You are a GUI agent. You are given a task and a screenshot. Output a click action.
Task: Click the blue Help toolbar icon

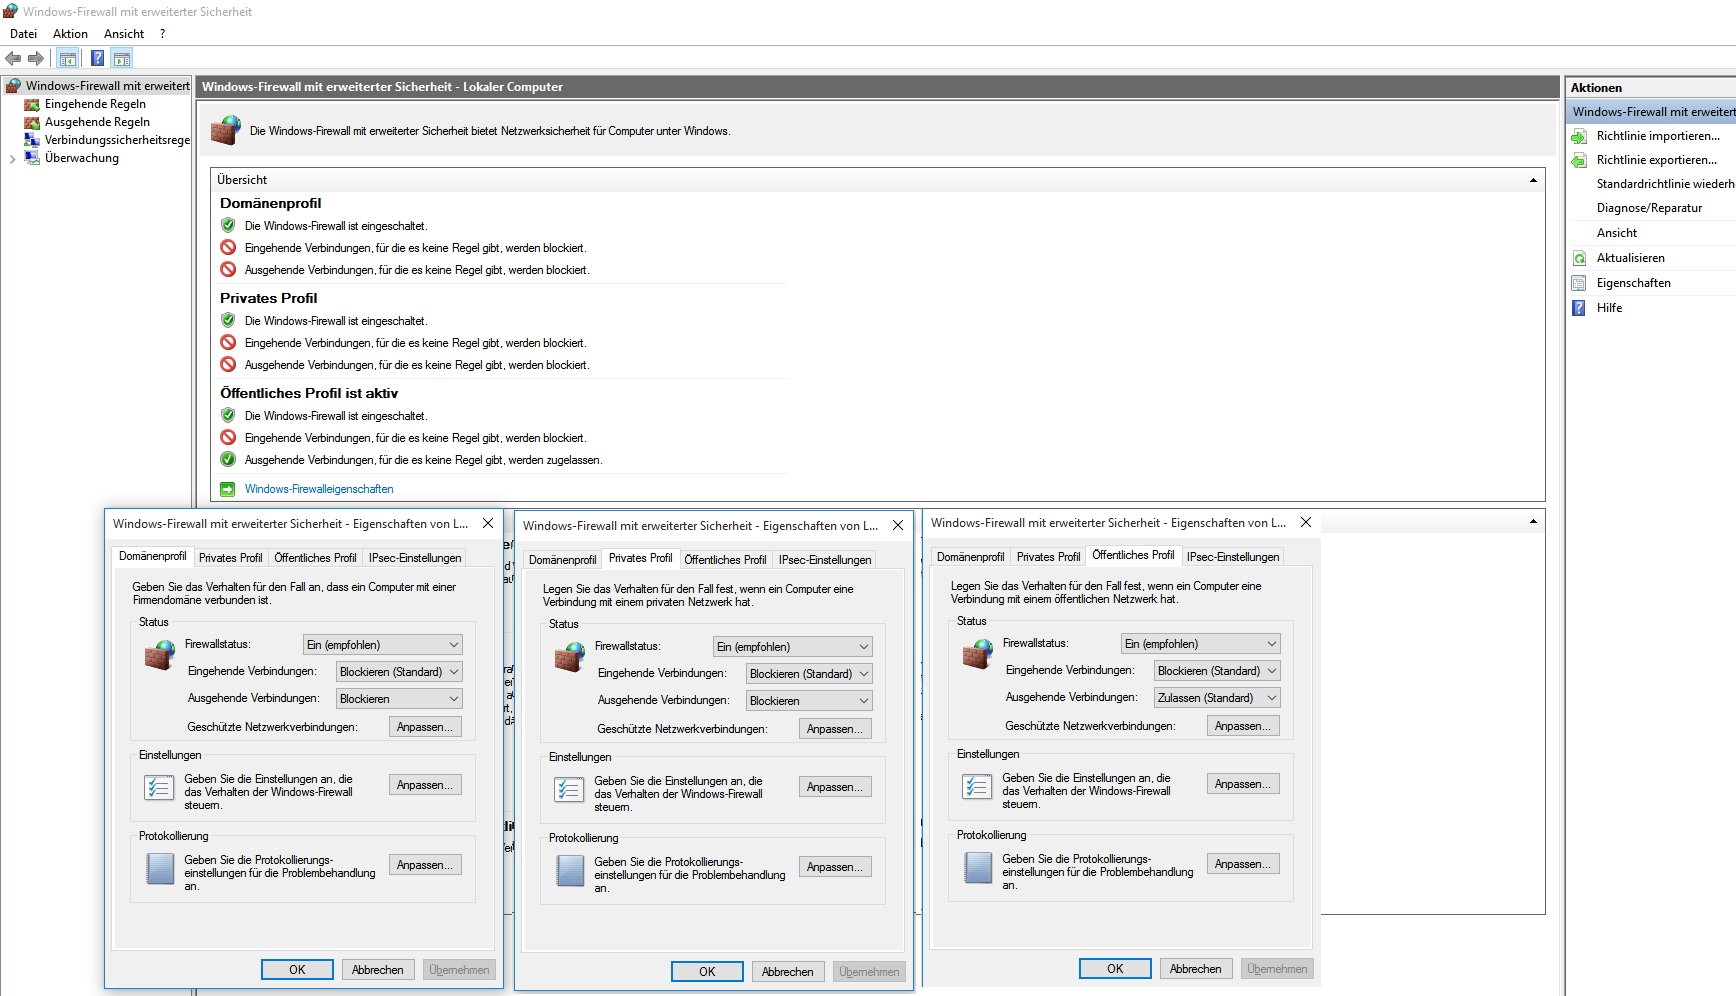97,58
